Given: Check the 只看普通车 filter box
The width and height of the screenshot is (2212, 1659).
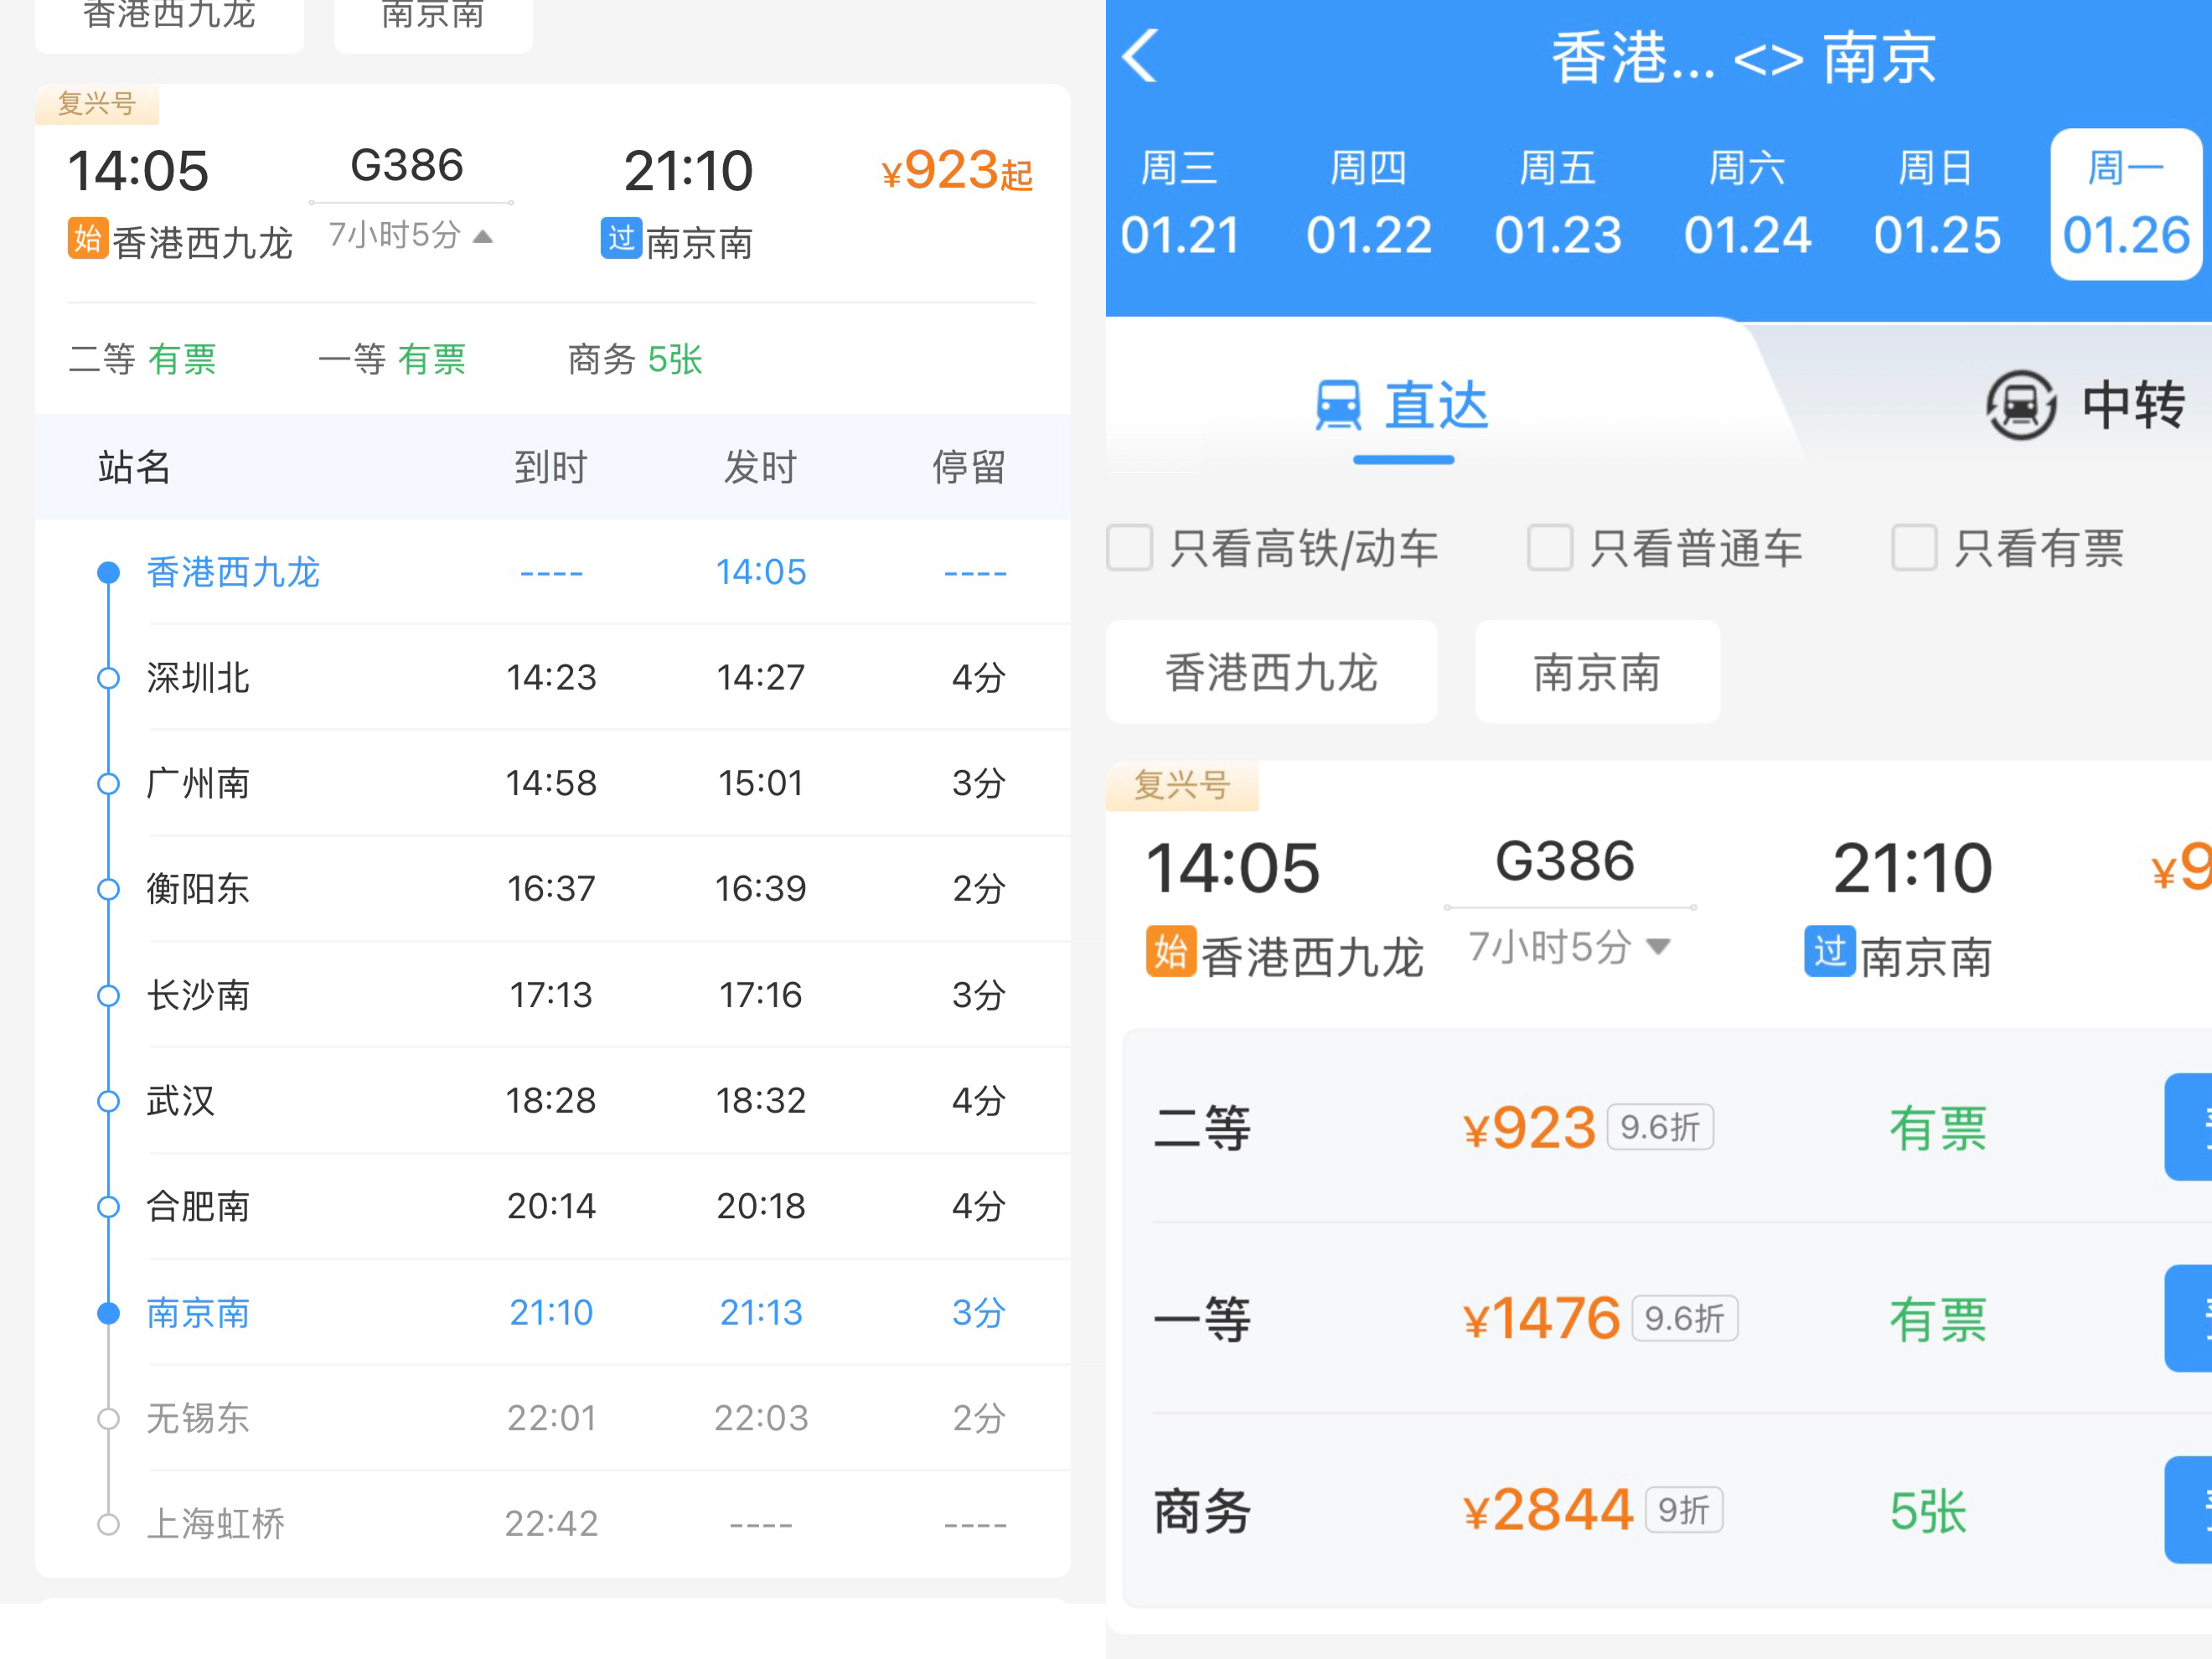Looking at the screenshot, I should coord(1550,548).
